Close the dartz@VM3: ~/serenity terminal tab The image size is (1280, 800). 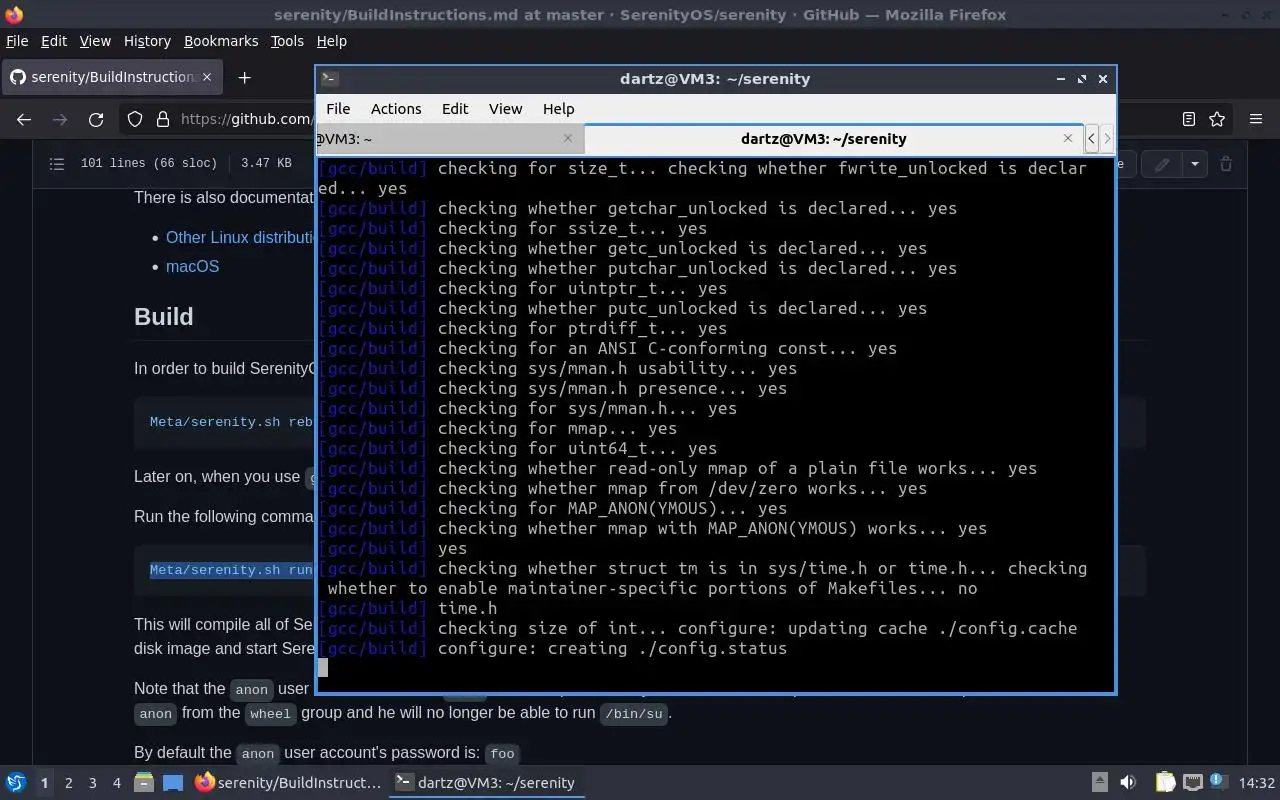click(x=1068, y=138)
